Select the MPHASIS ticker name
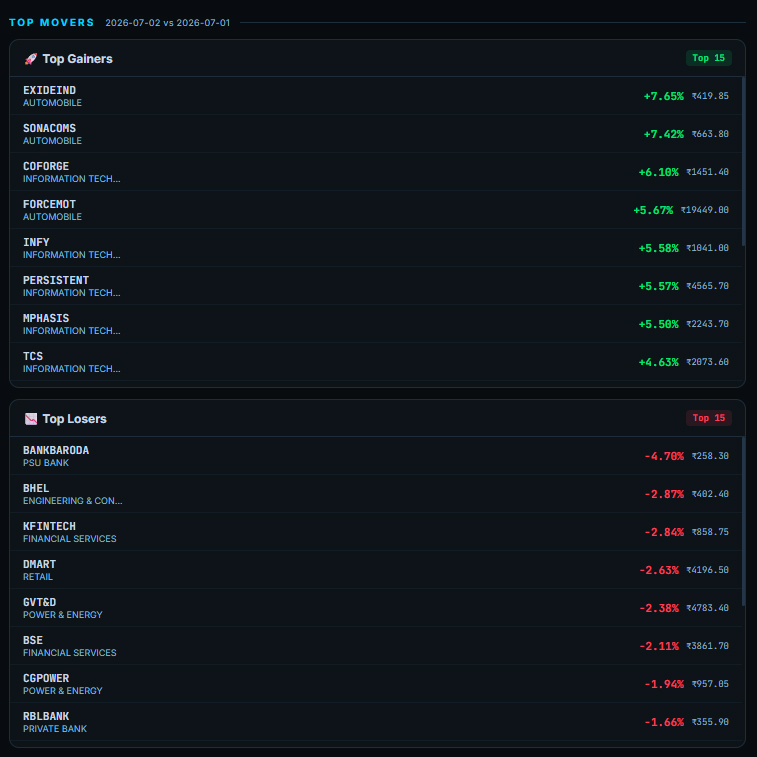 (x=46, y=318)
